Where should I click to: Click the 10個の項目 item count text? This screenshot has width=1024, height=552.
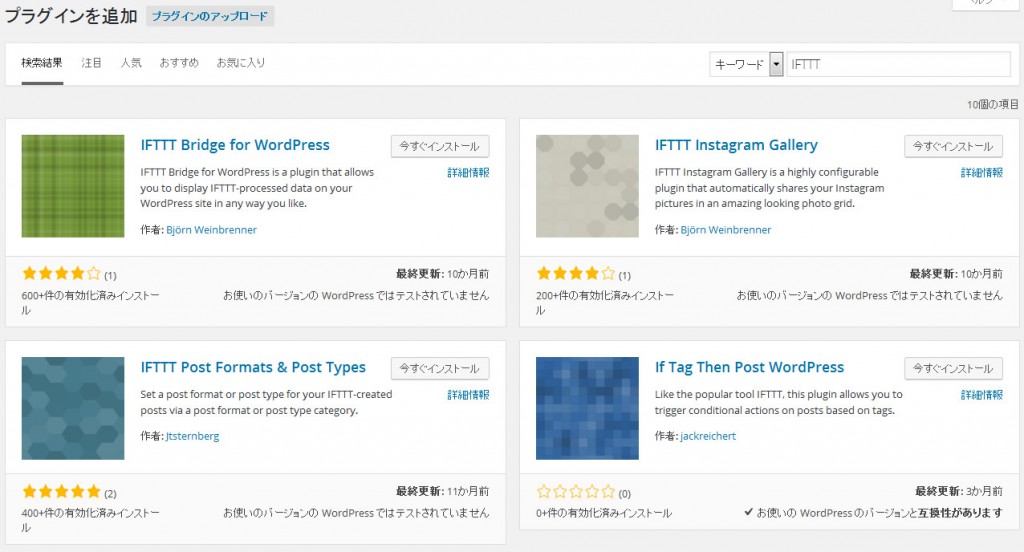(x=992, y=105)
